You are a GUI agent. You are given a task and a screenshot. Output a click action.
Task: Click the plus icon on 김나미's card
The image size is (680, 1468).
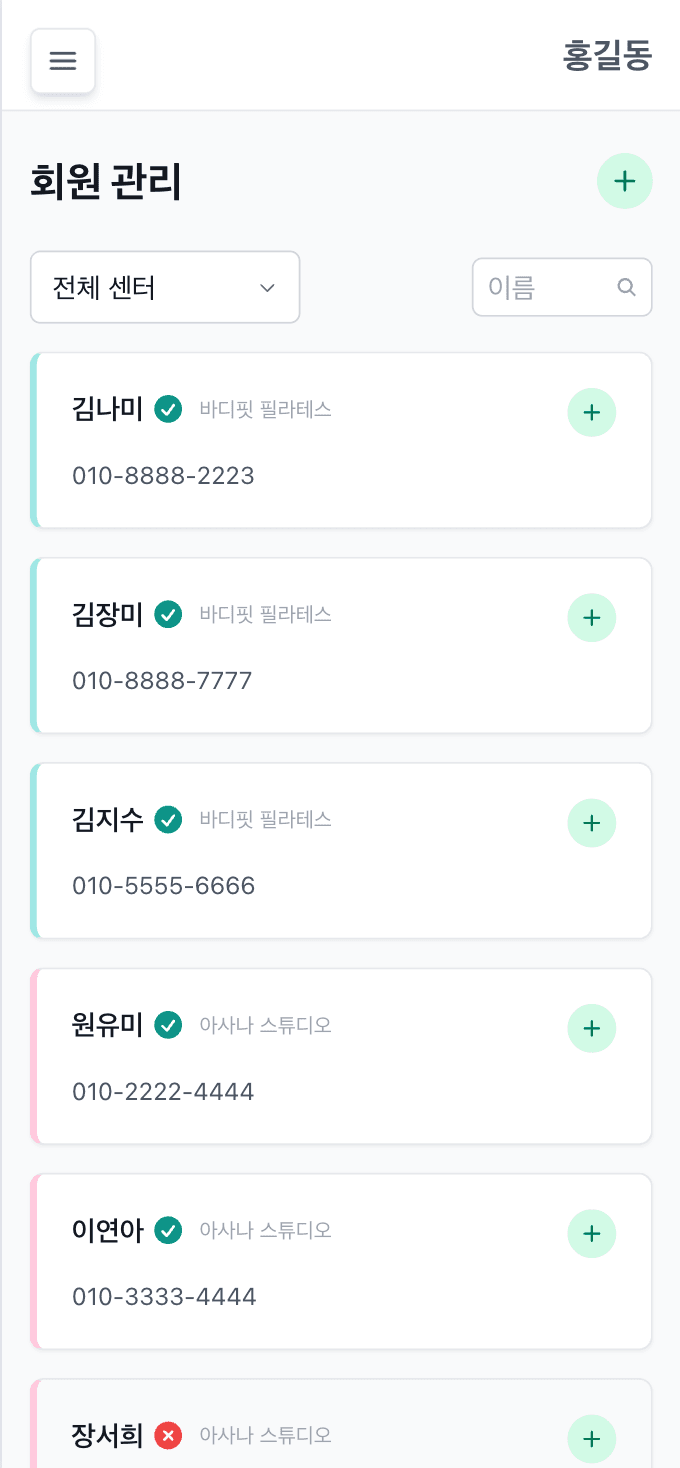pyautogui.click(x=591, y=412)
